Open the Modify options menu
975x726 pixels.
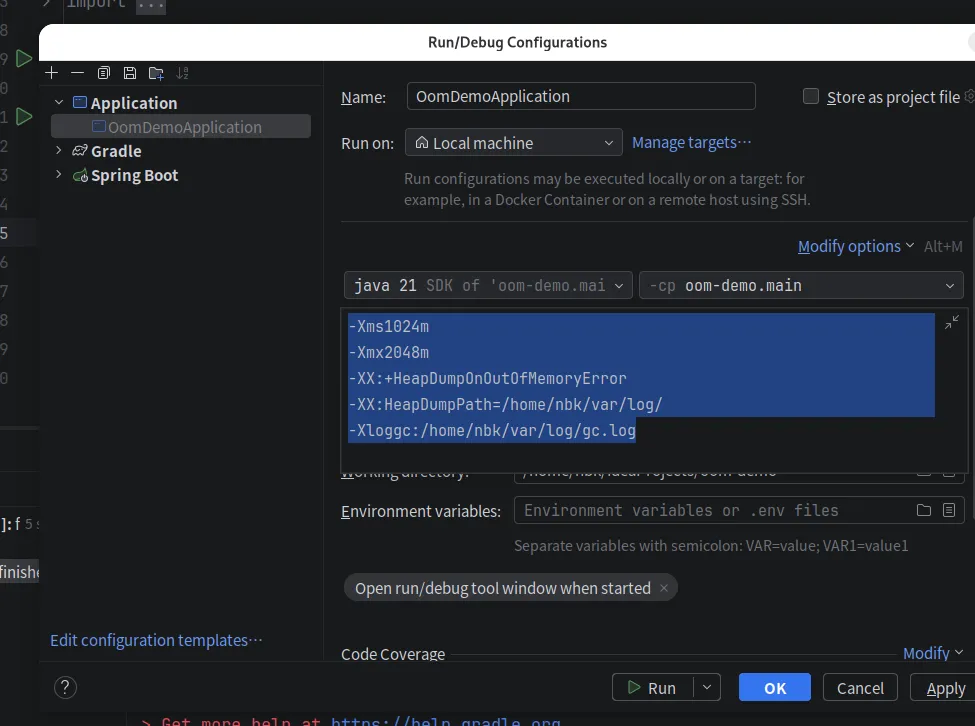point(855,246)
